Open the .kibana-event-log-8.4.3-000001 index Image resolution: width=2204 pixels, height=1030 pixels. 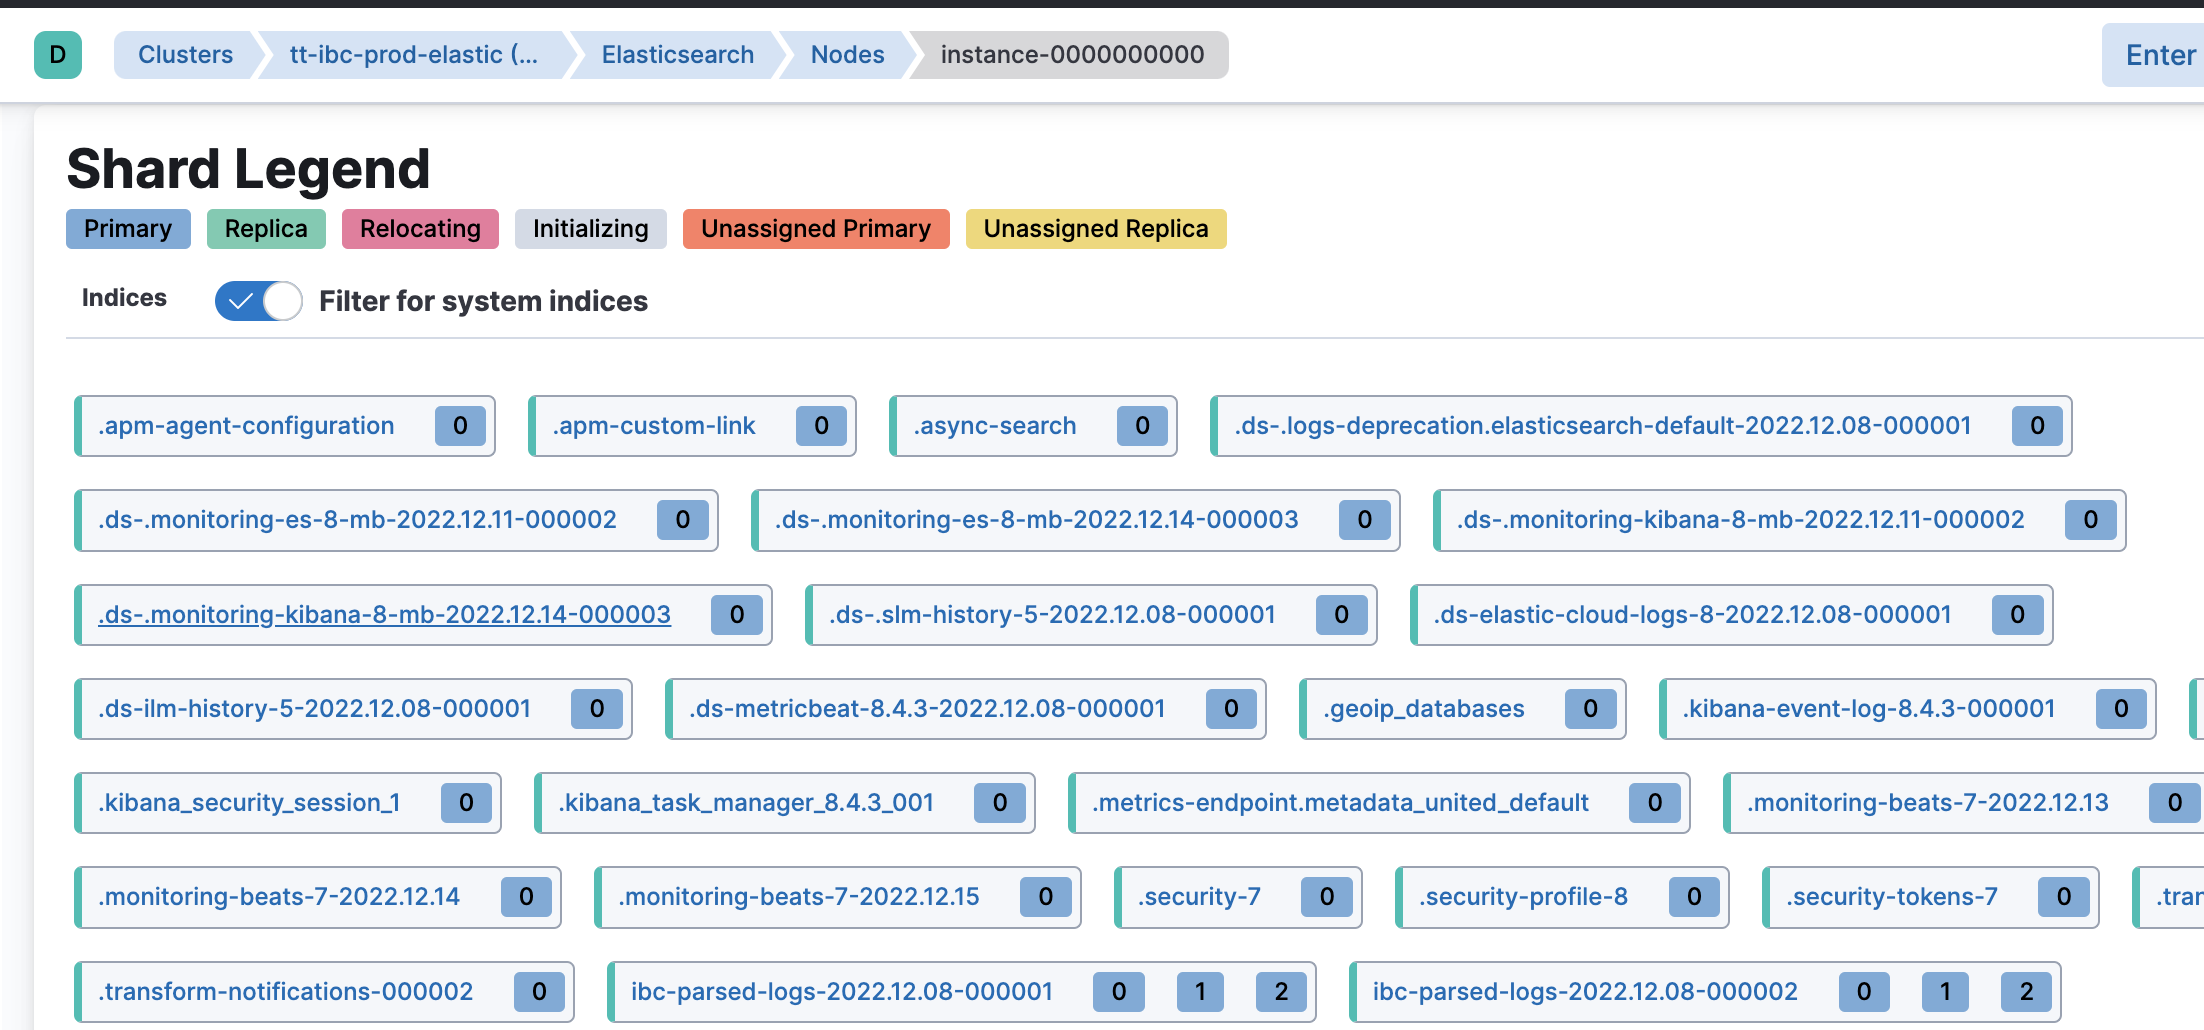(1869, 709)
